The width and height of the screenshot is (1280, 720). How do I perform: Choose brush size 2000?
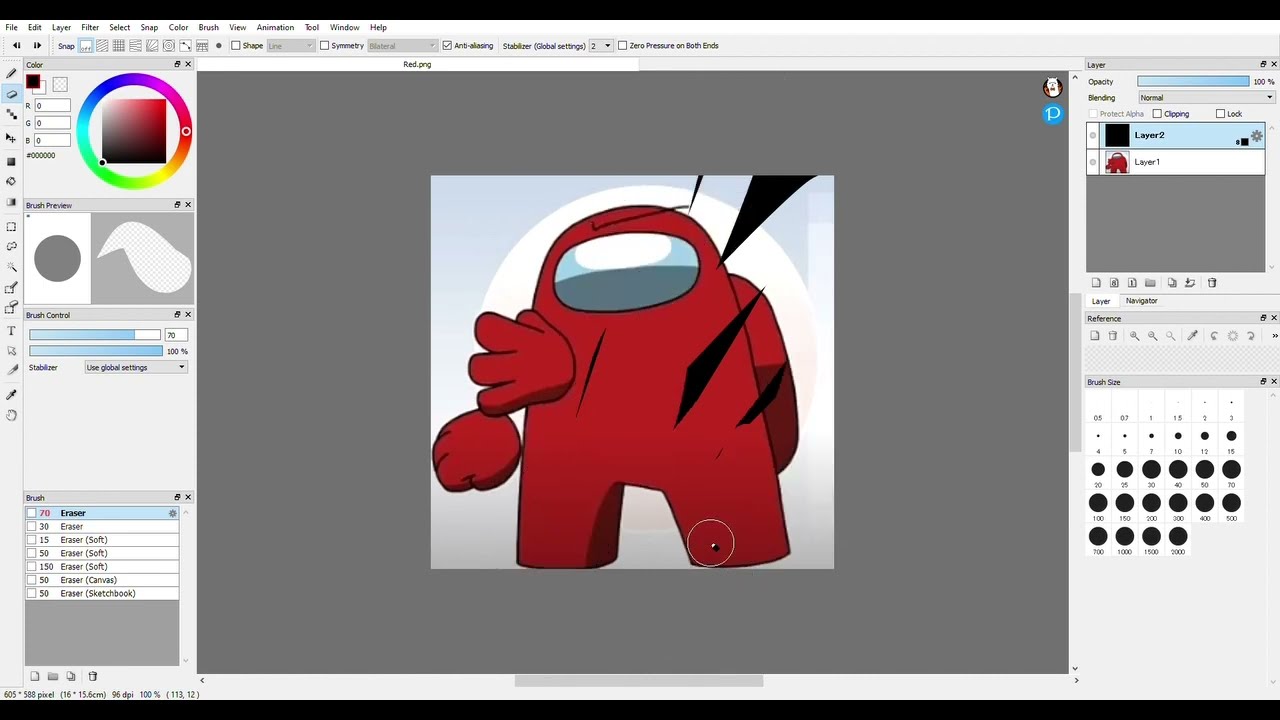point(1178,537)
